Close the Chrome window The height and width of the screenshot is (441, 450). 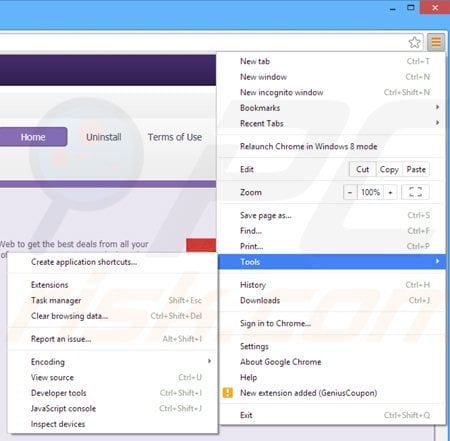(435, 7)
